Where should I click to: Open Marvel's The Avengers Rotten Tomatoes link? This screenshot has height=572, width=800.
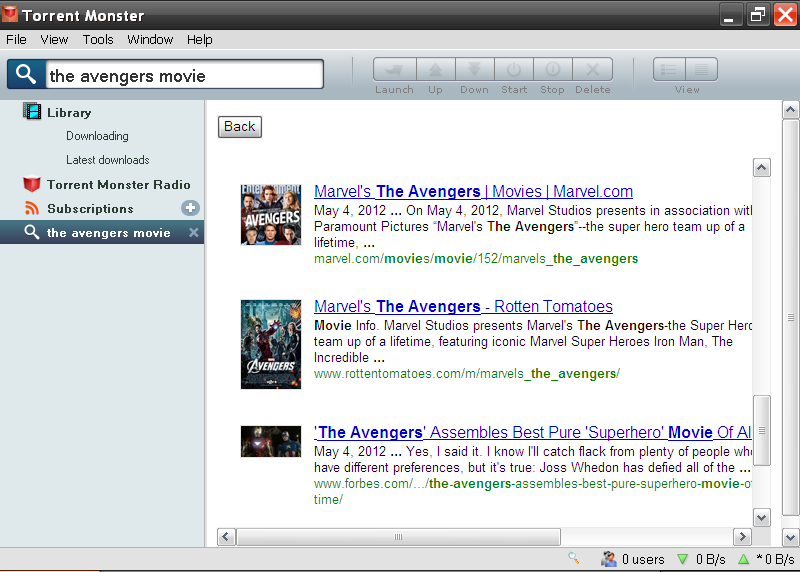click(x=463, y=306)
